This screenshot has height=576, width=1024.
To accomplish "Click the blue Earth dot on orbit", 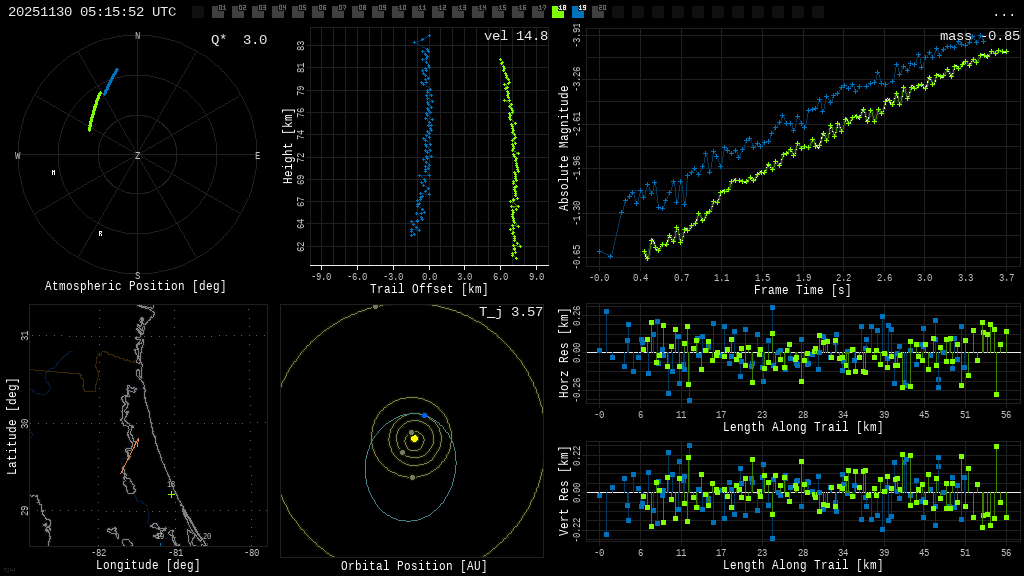I will [x=424, y=415].
